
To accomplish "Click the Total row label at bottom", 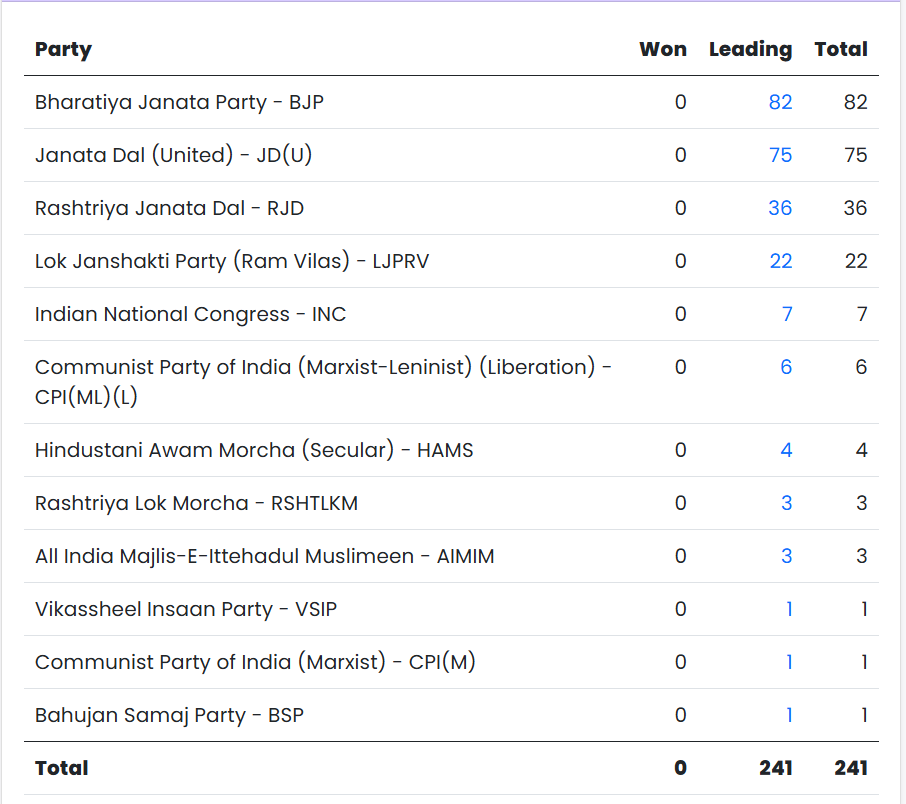I will click(x=62, y=768).
